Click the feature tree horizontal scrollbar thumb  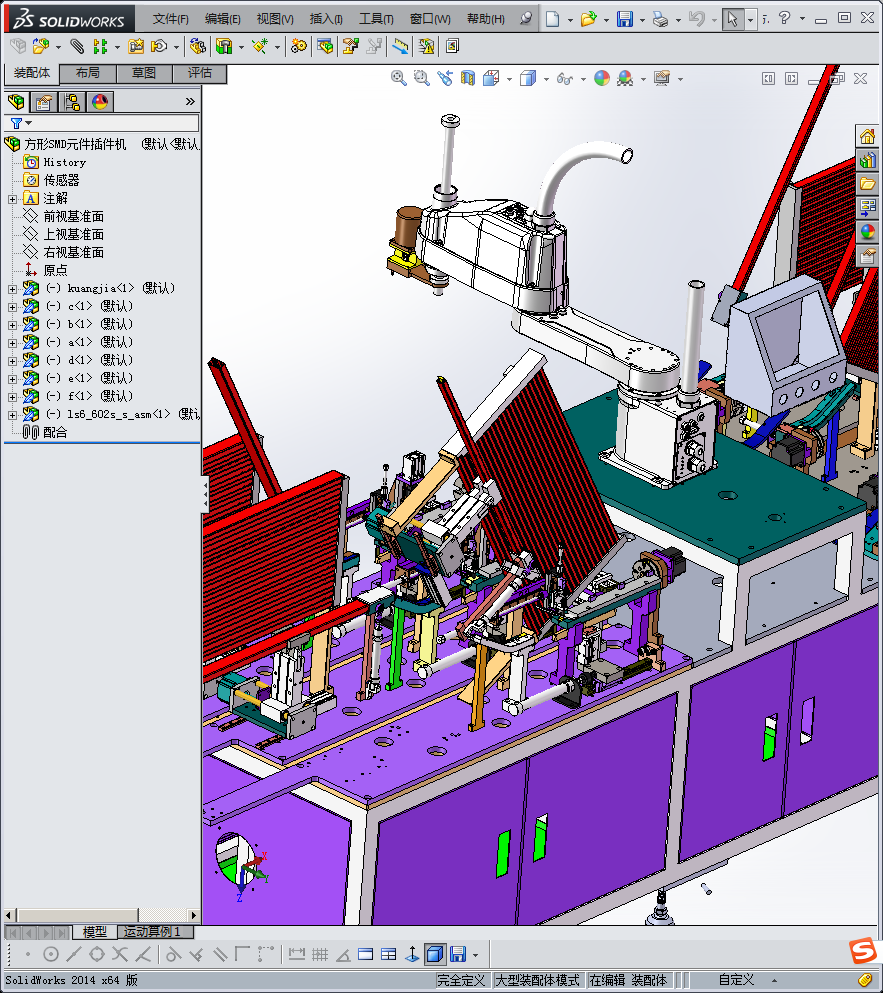pos(78,915)
